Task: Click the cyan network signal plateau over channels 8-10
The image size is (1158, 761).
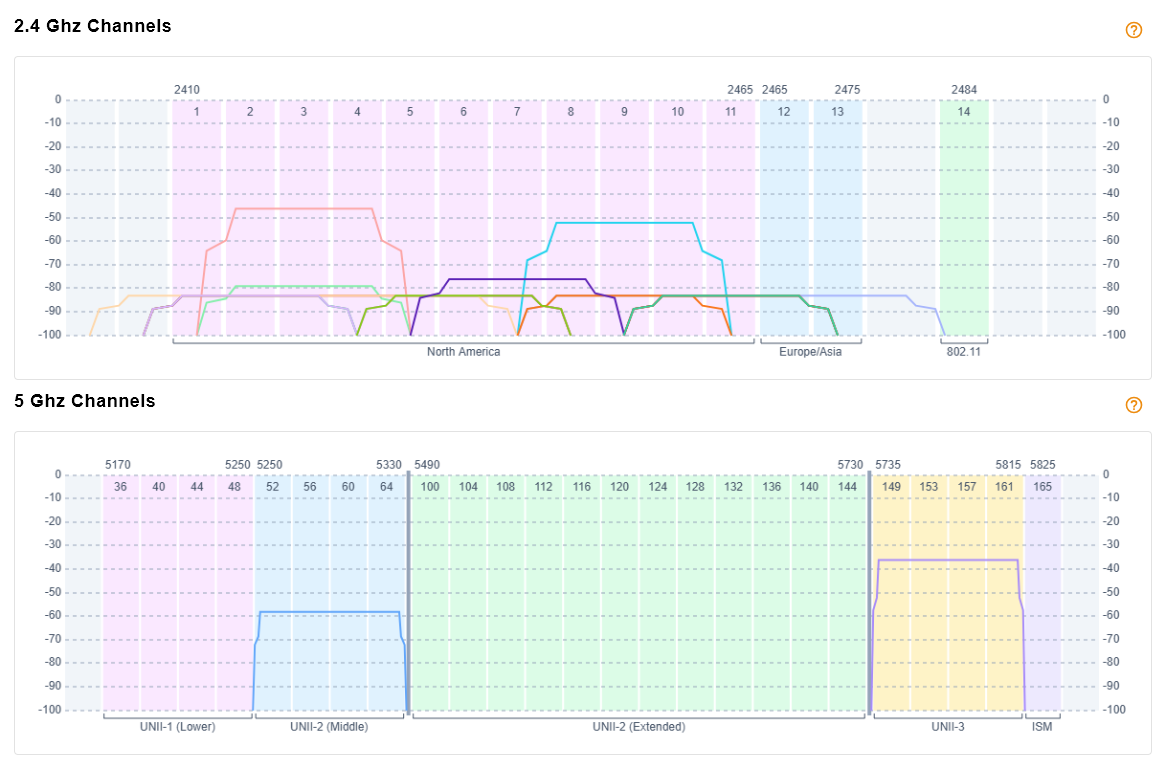Action: (x=625, y=222)
